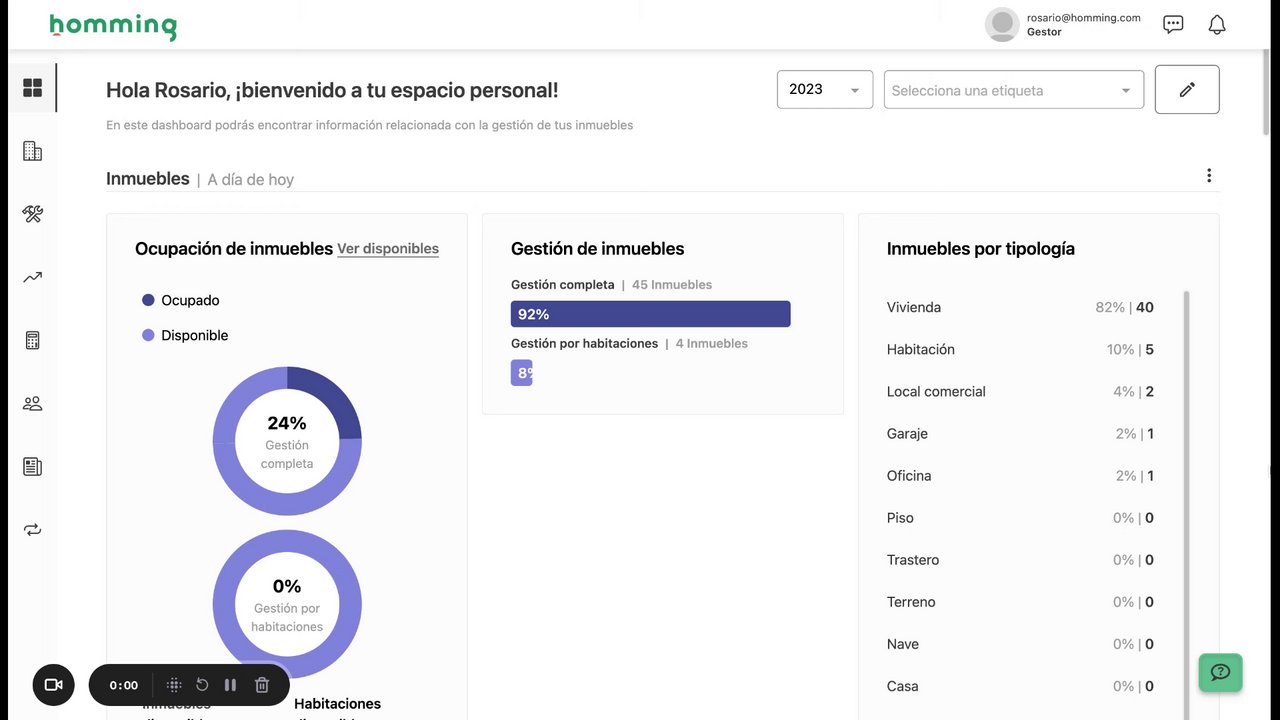Click the 92% Gestión completa bar
The width and height of the screenshot is (1280, 720).
coord(650,314)
